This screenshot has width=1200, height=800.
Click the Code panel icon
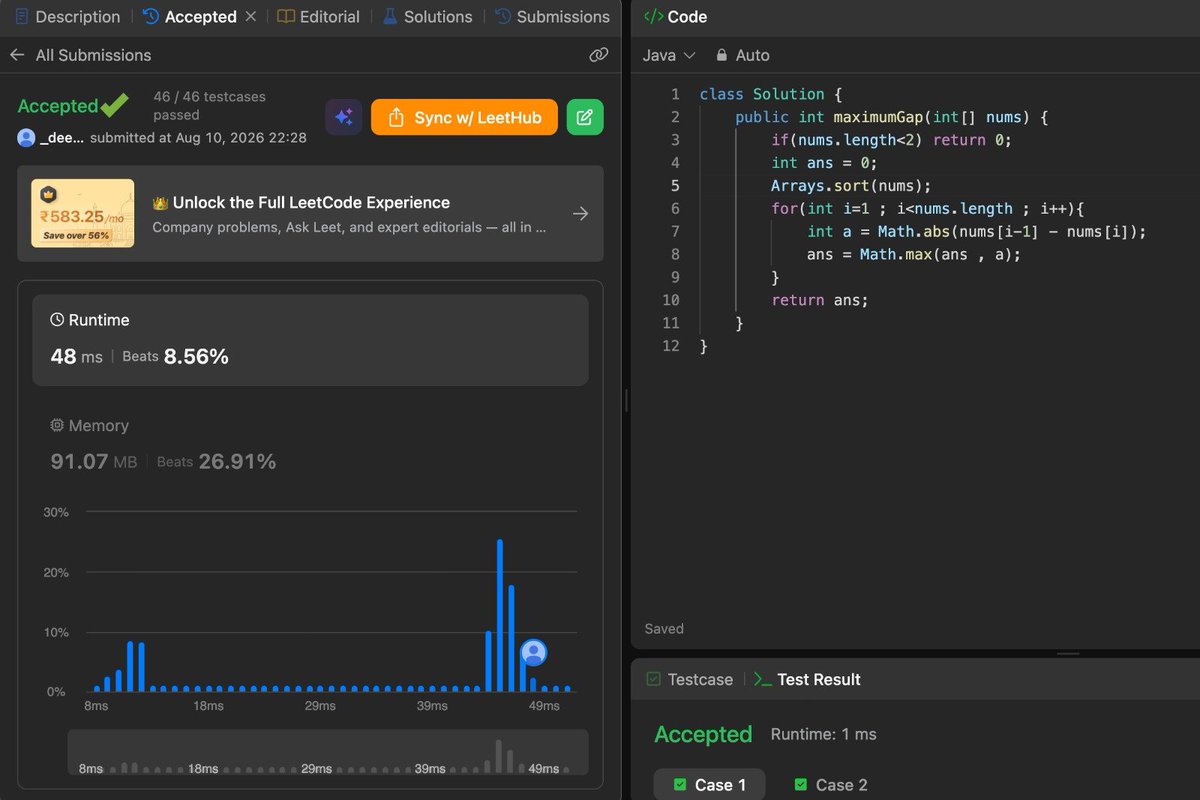pos(653,17)
